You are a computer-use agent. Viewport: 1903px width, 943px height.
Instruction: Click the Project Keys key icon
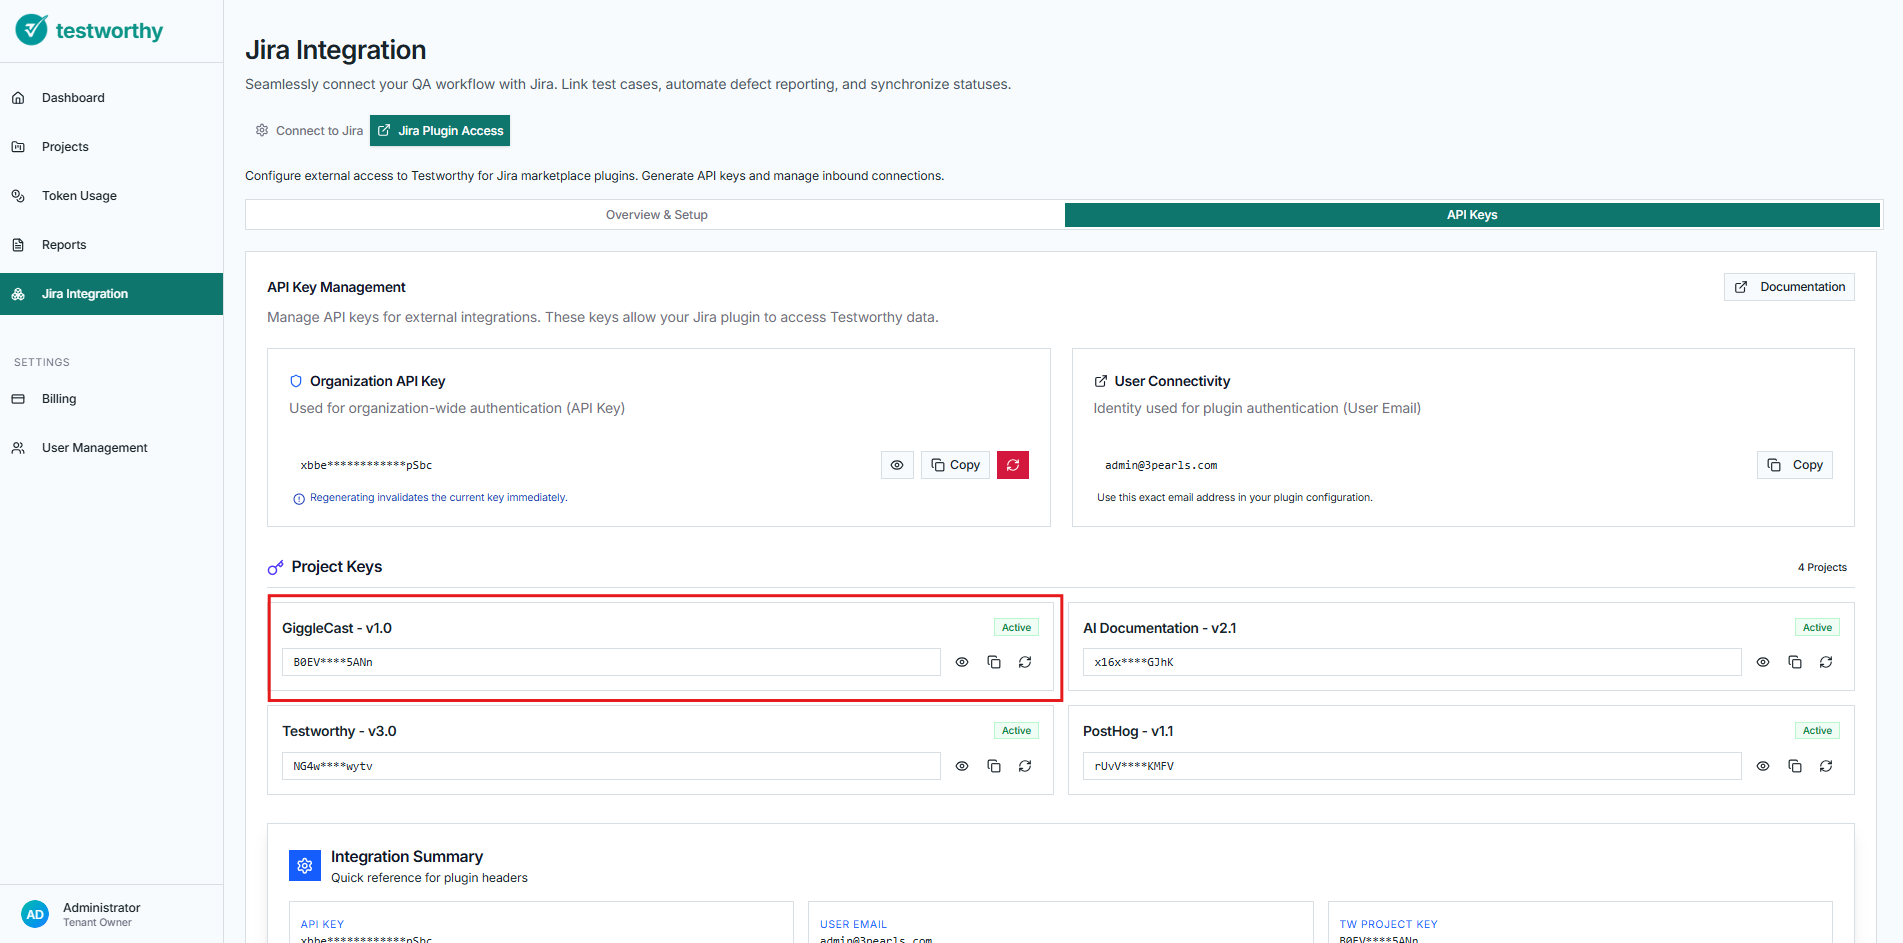[276, 568]
